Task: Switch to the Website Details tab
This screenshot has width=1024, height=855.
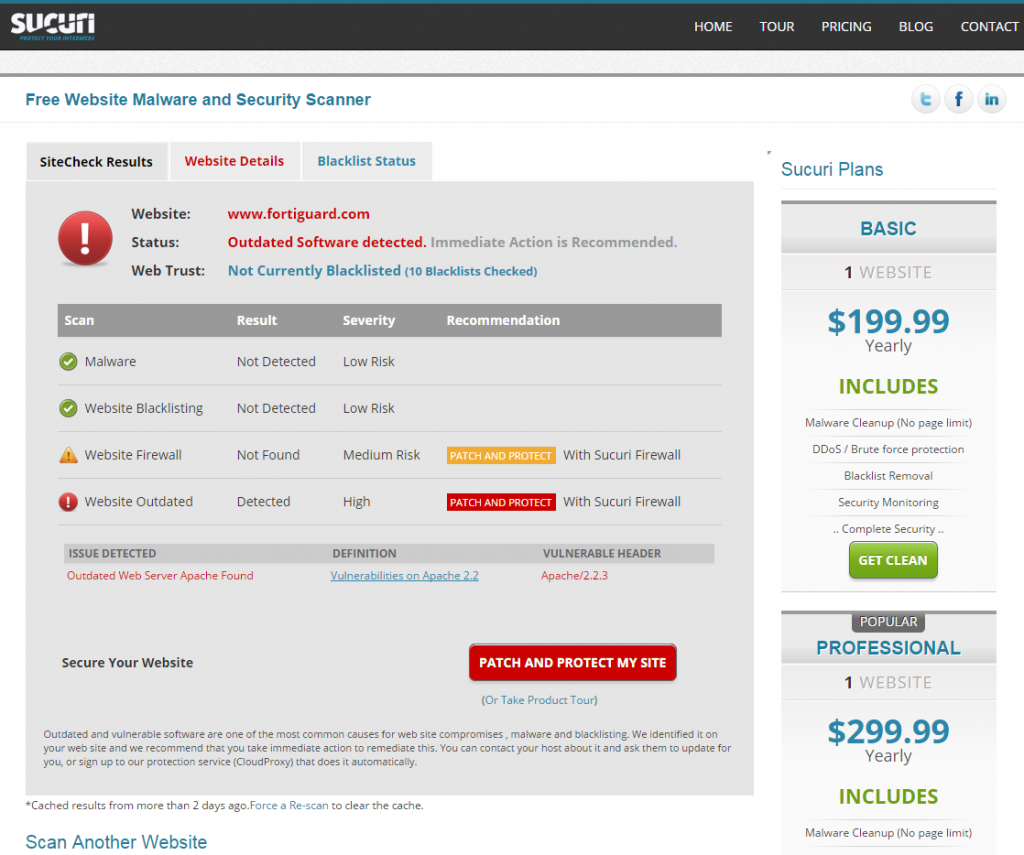Action: point(234,160)
